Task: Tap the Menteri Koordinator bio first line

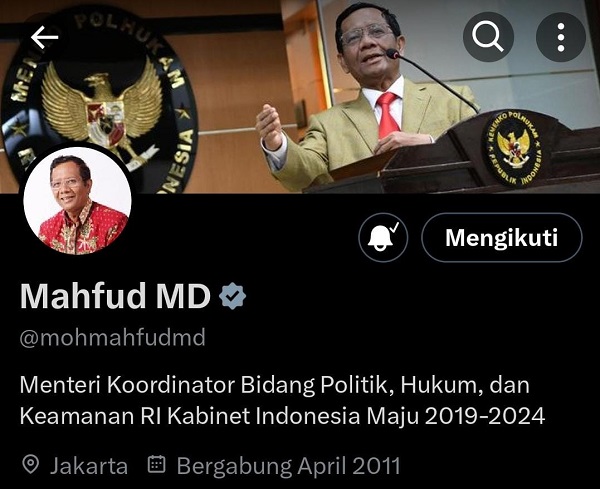Action: coord(274,385)
